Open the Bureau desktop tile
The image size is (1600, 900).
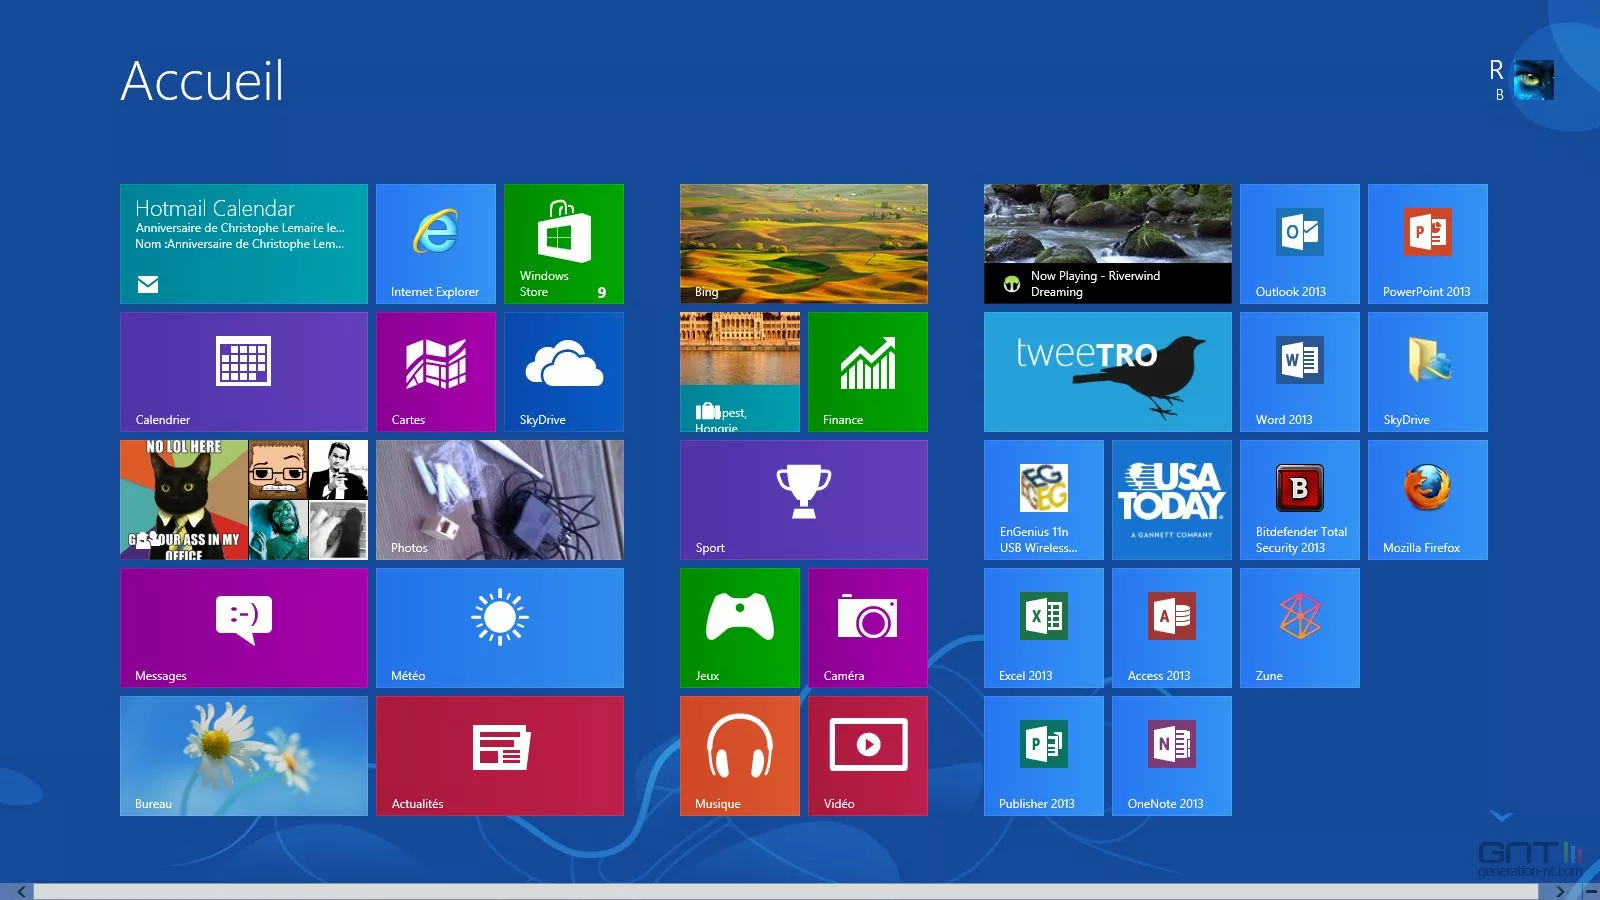pos(243,755)
